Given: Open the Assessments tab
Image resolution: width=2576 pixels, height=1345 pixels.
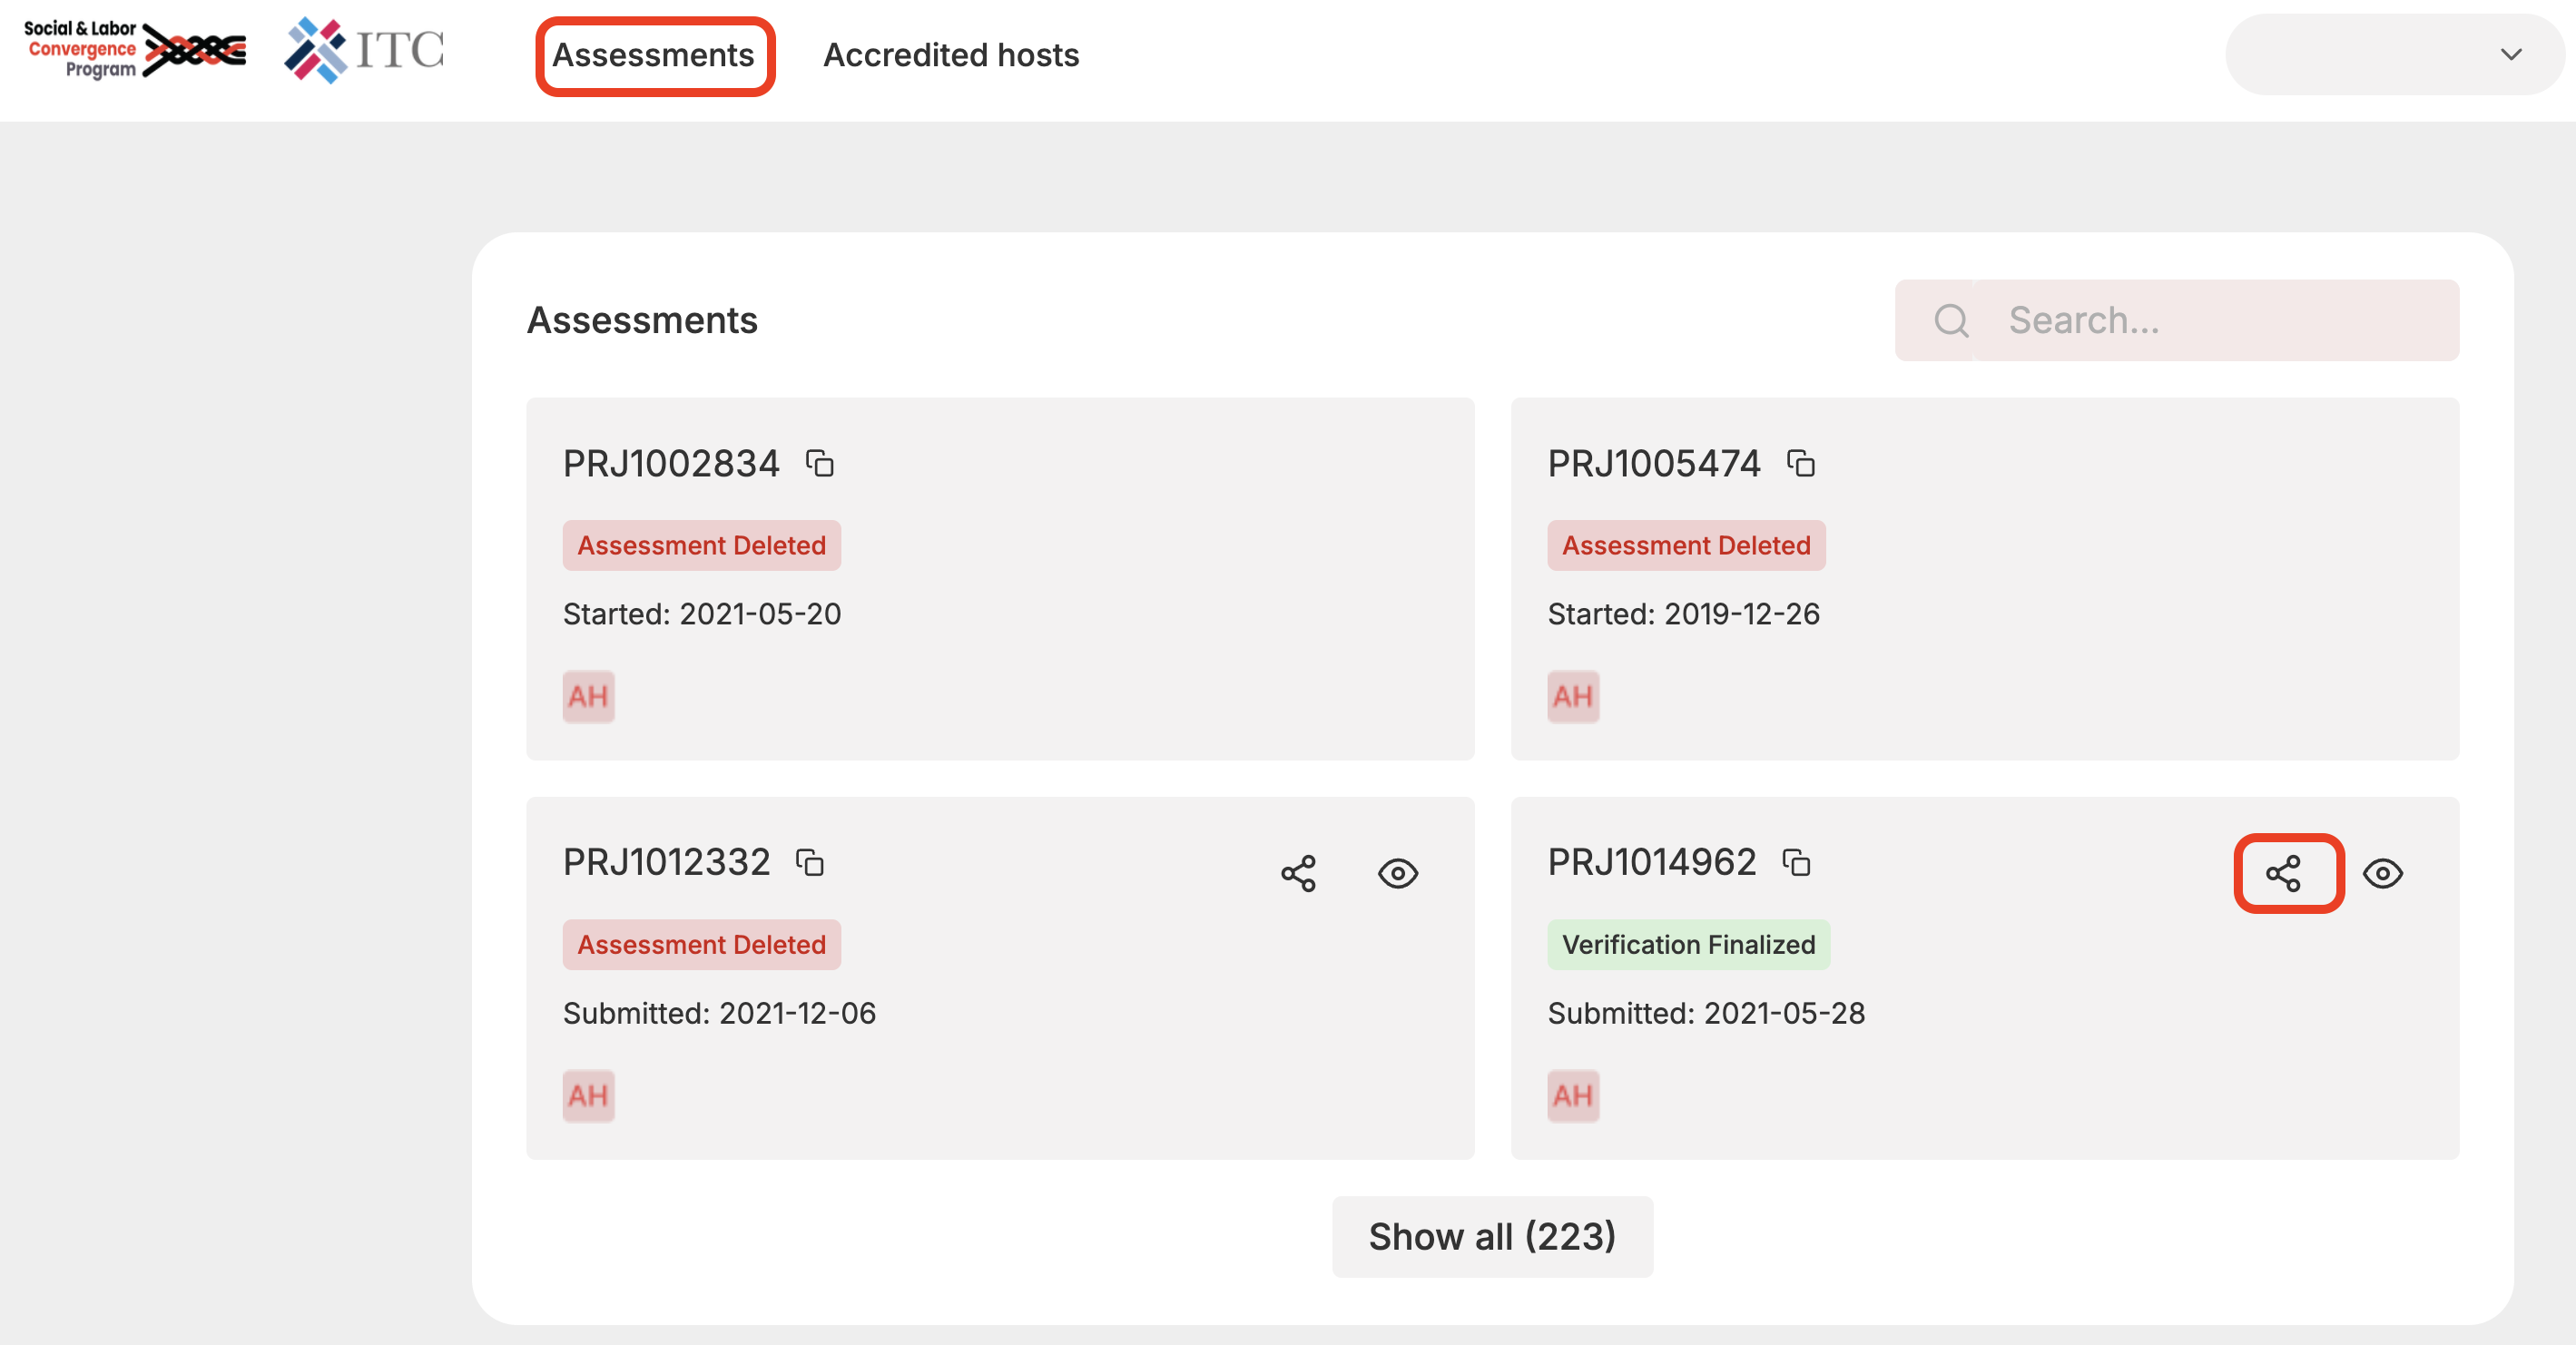Looking at the screenshot, I should coord(654,55).
